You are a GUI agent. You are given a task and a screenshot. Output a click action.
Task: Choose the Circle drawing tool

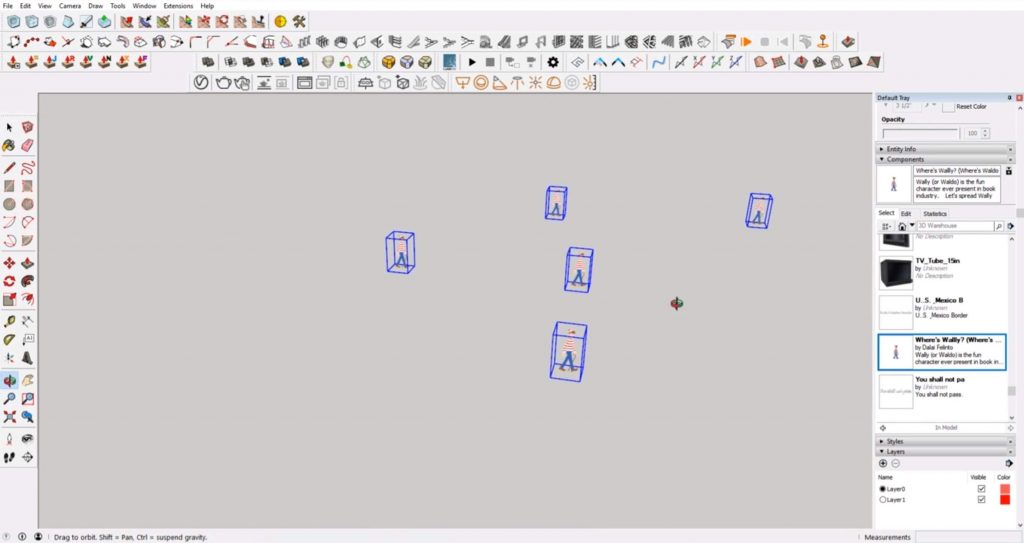pos(9,204)
